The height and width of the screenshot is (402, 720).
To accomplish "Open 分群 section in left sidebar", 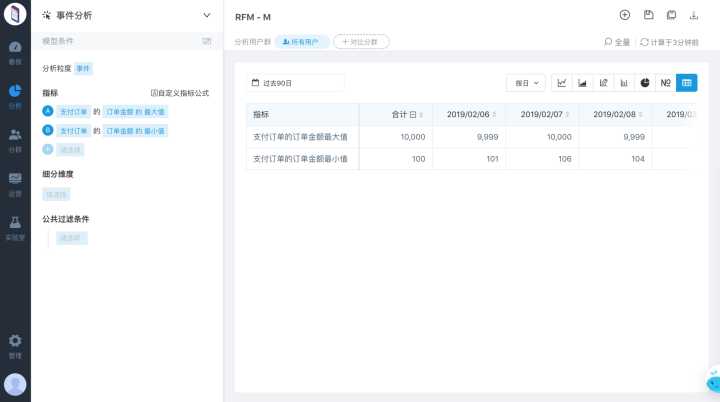I will 15,139.
